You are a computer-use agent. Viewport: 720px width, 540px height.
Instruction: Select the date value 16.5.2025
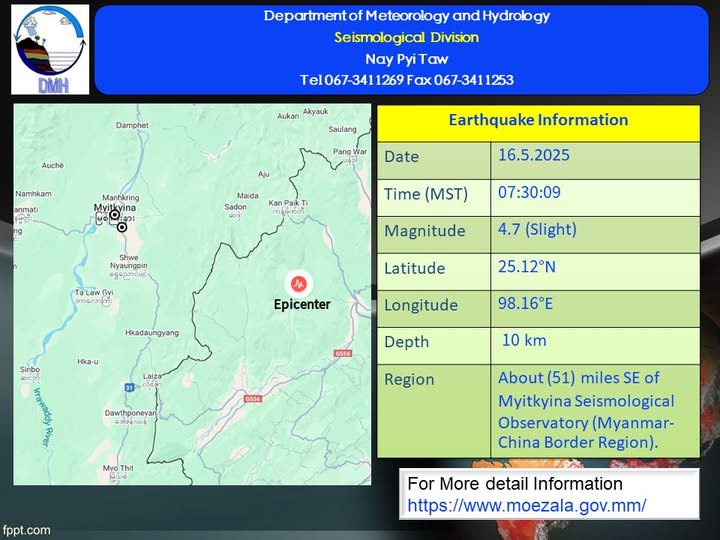coord(532,156)
